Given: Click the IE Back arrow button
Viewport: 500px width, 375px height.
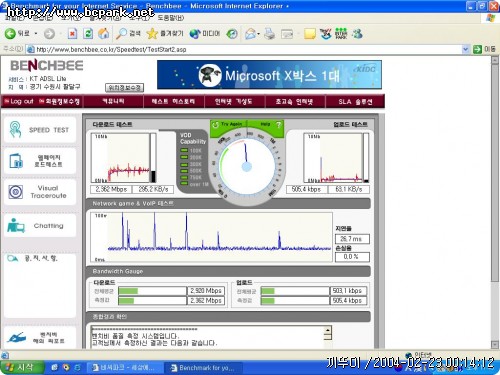Looking at the screenshot, I should pos(10,33).
